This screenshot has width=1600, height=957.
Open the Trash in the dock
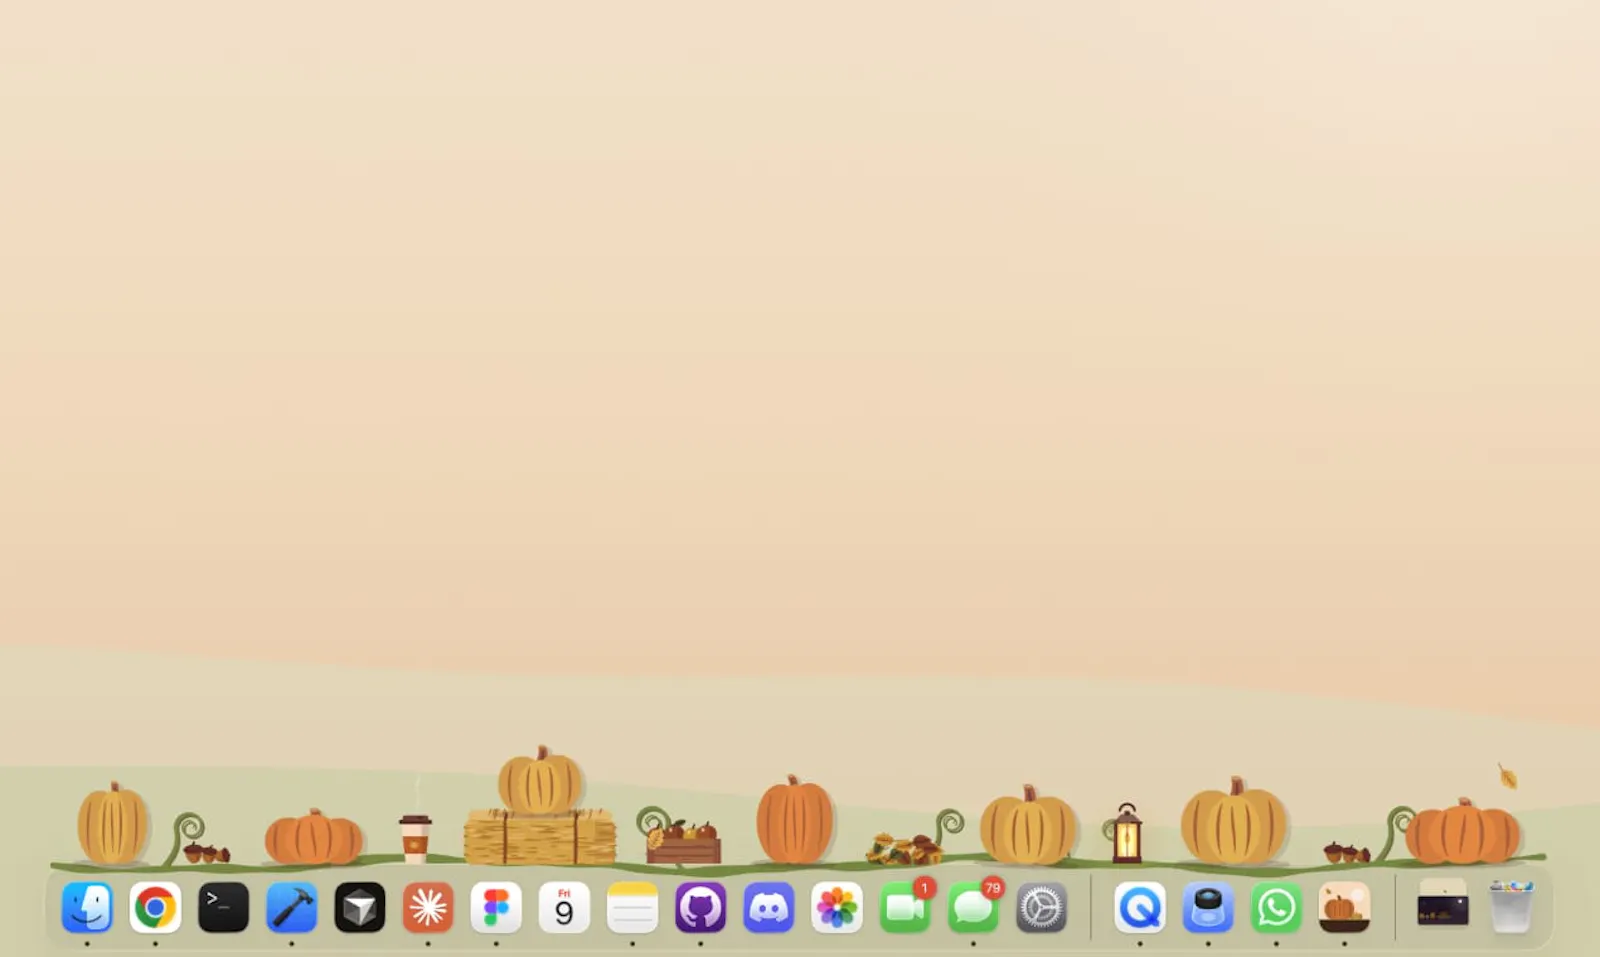(x=1511, y=907)
